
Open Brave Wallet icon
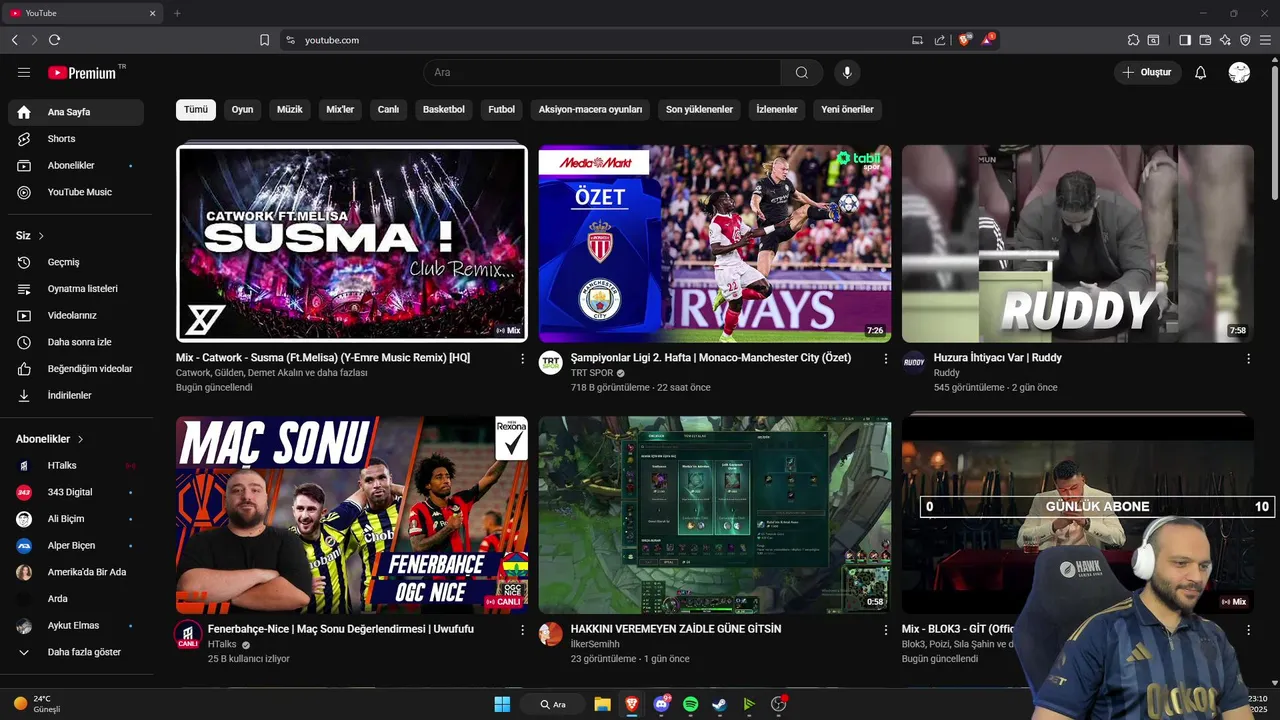click(1205, 40)
